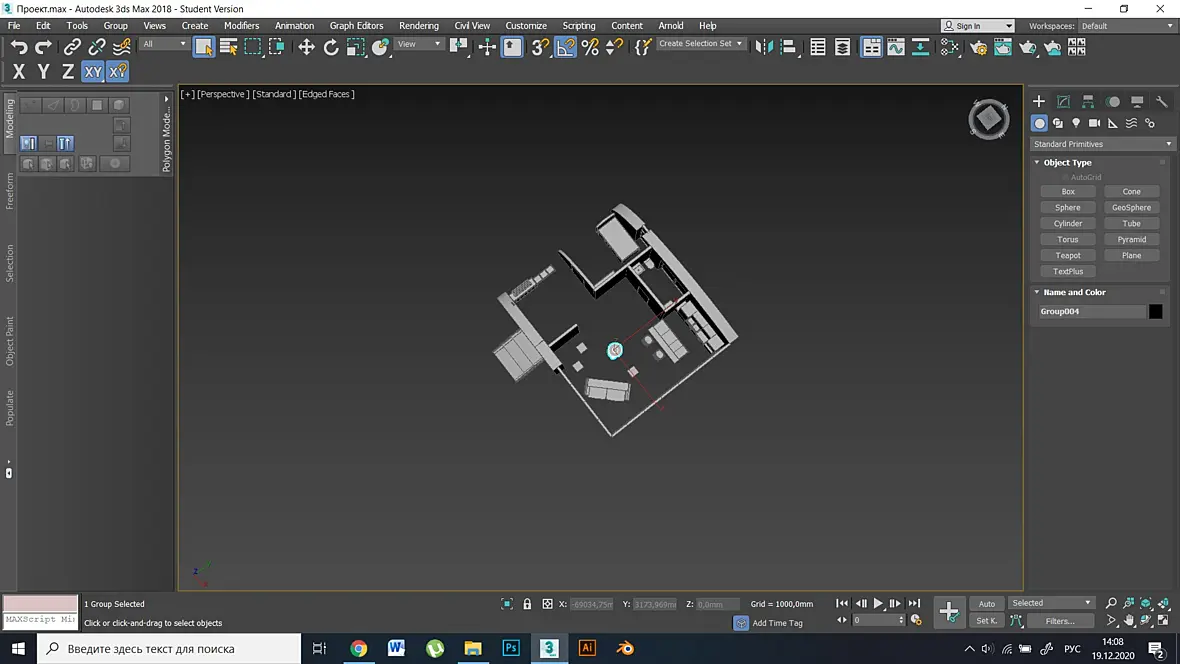Open the Create Selection Set dropdown
1180x664 pixels.
(700, 44)
